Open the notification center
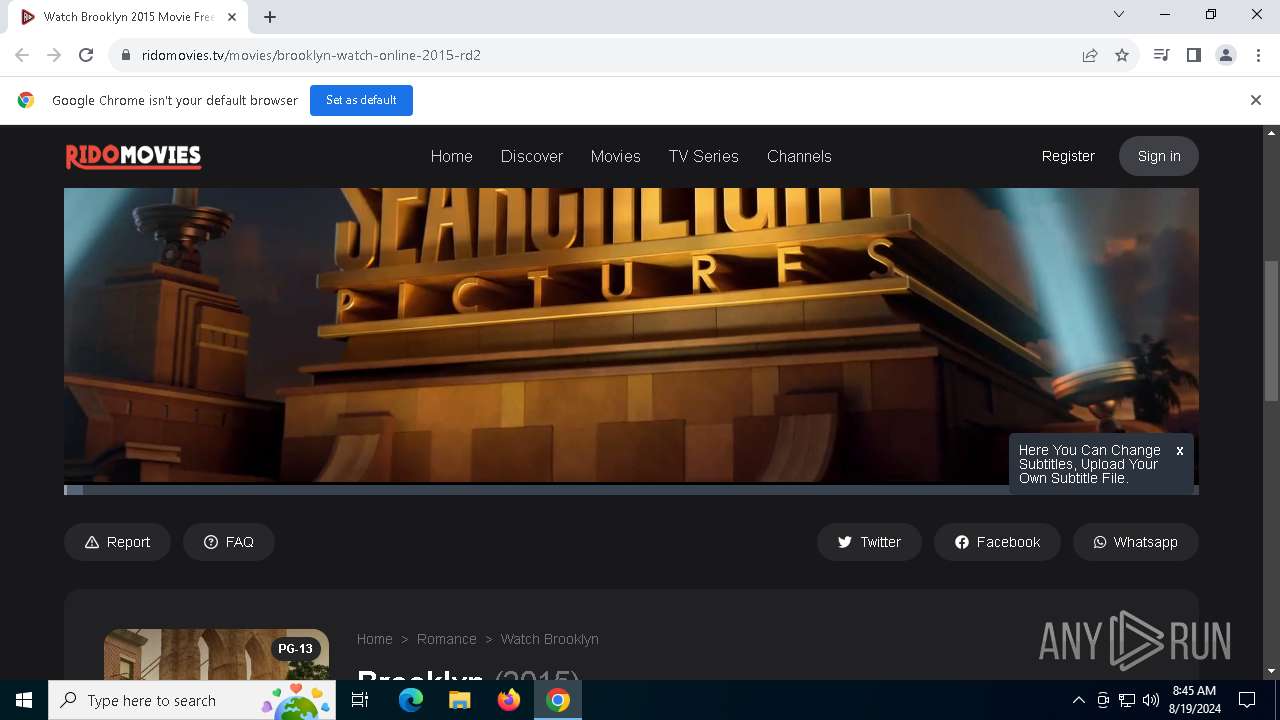 [1247, 700]
